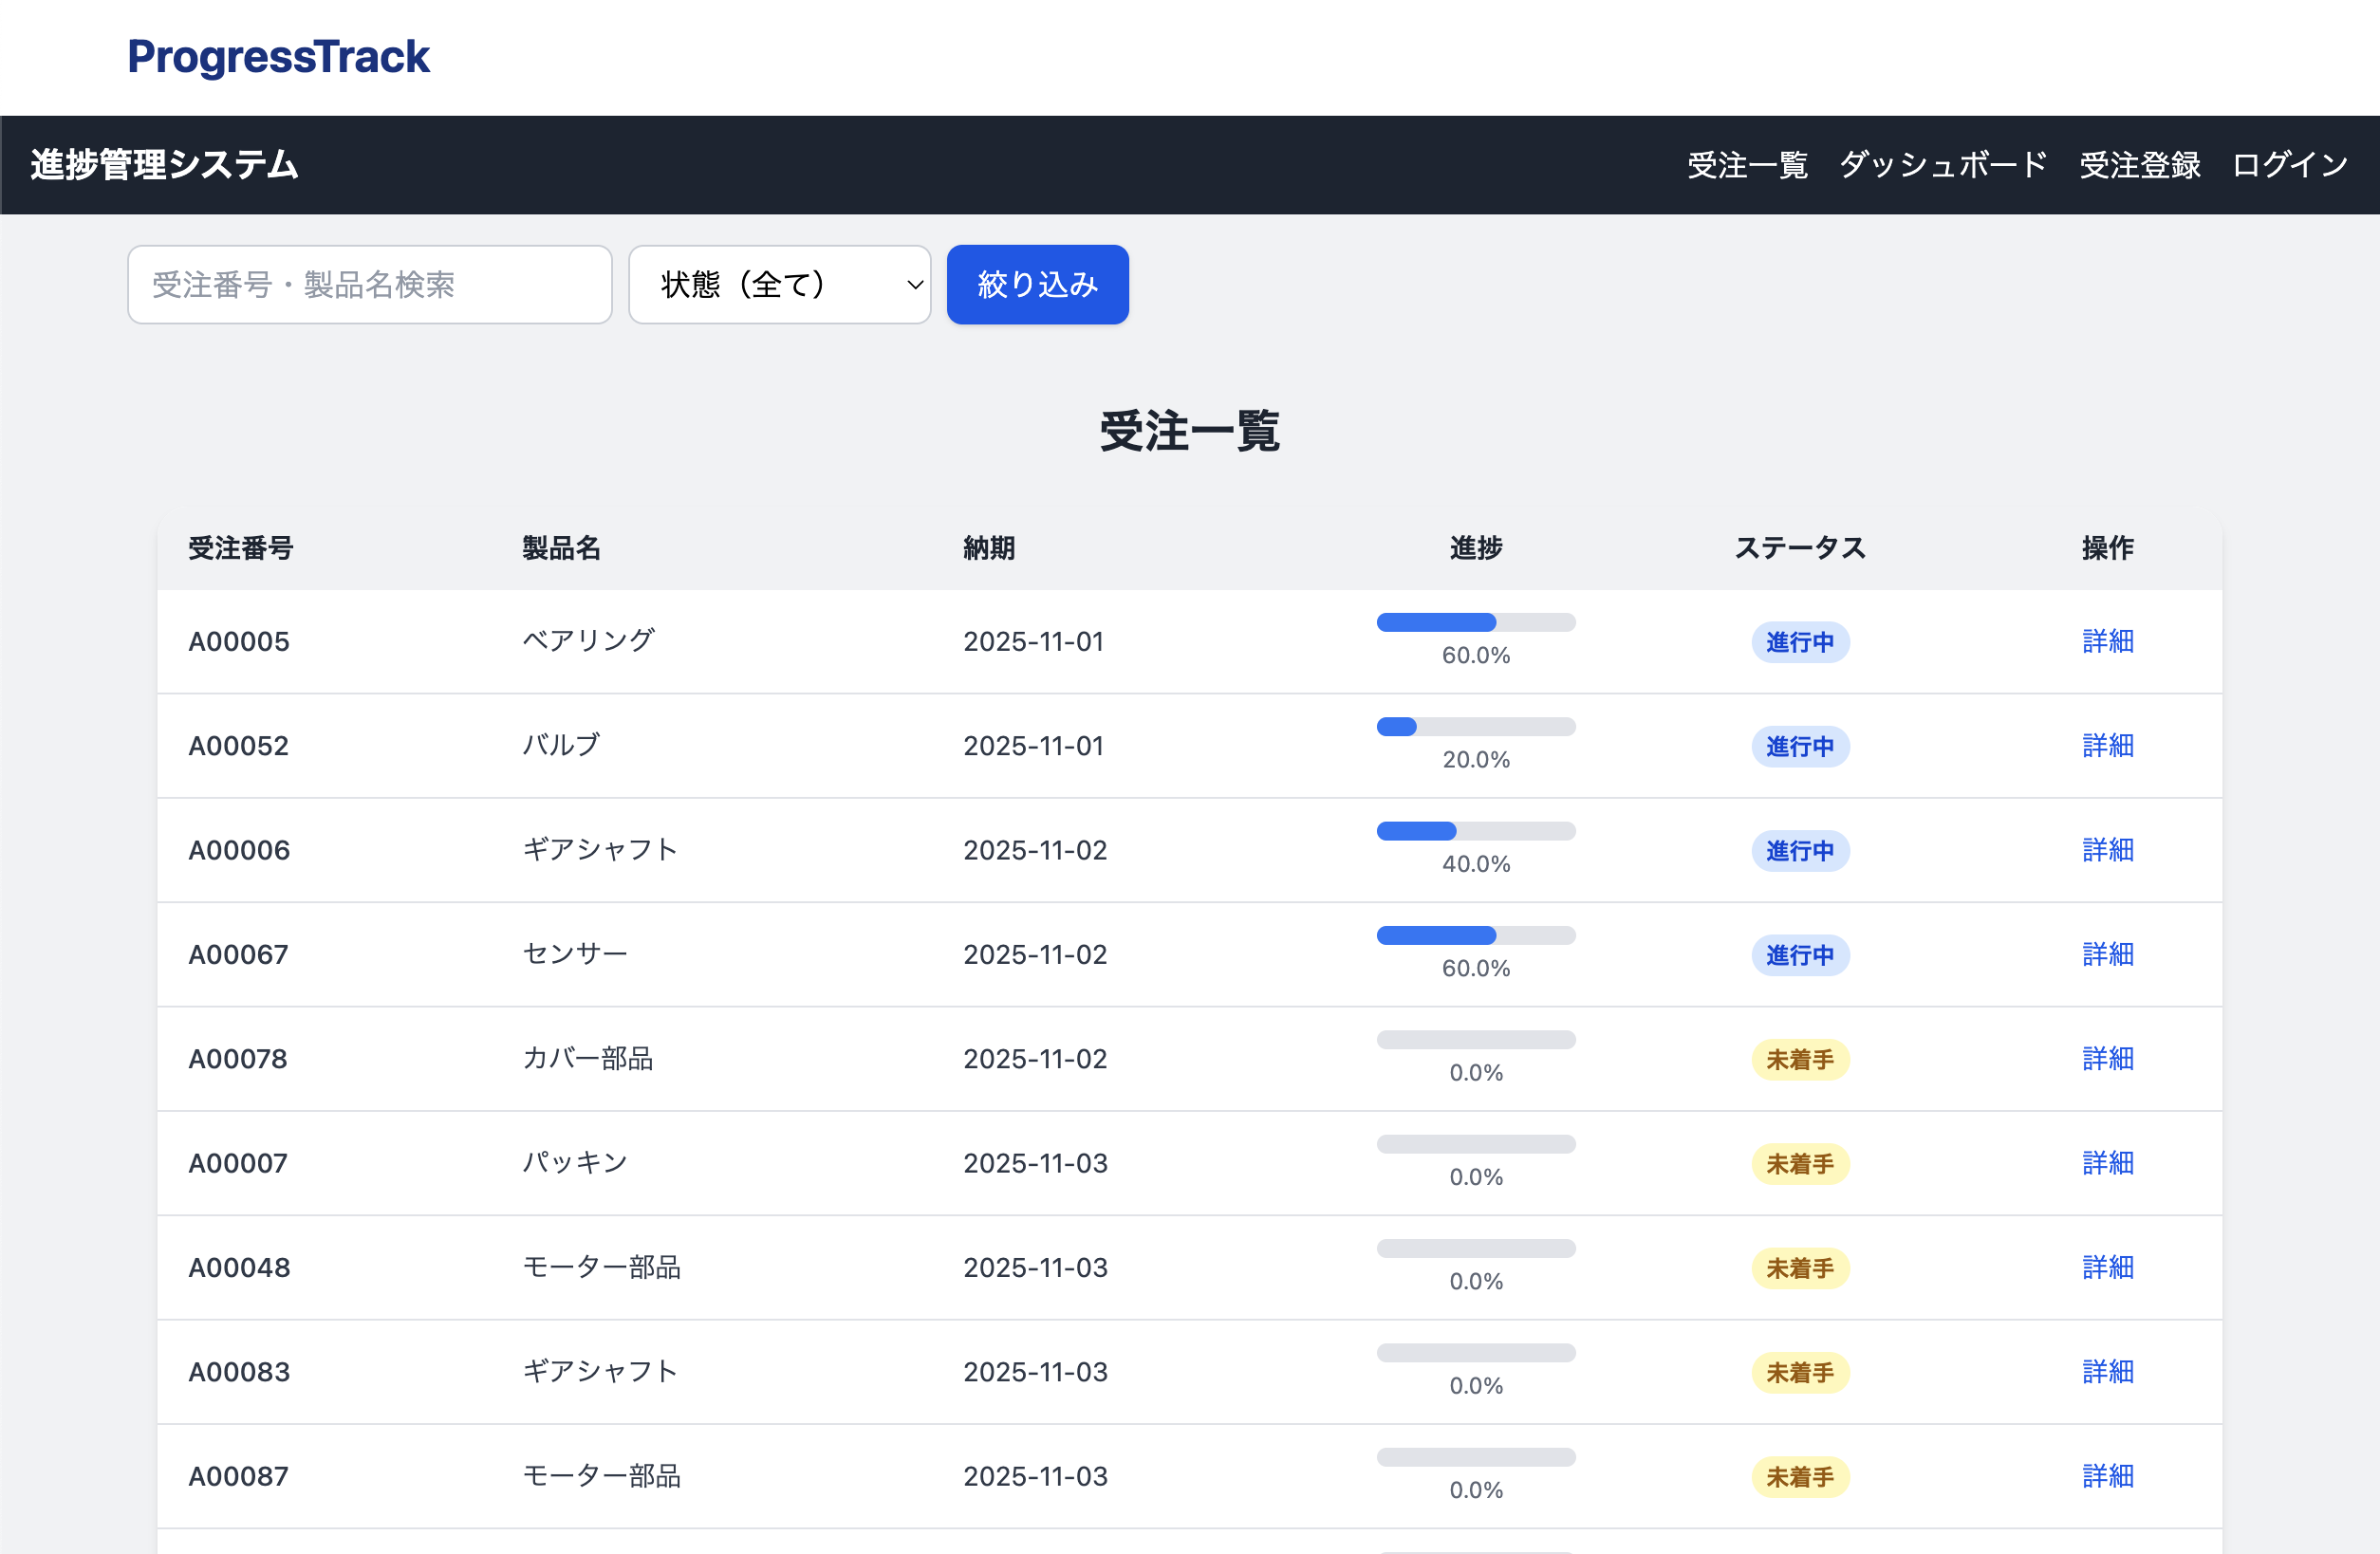Viewport: 2380px width, 1554px height.
Task: Click ログイン in the top navigation
Action: click(x=2290, y=165)
